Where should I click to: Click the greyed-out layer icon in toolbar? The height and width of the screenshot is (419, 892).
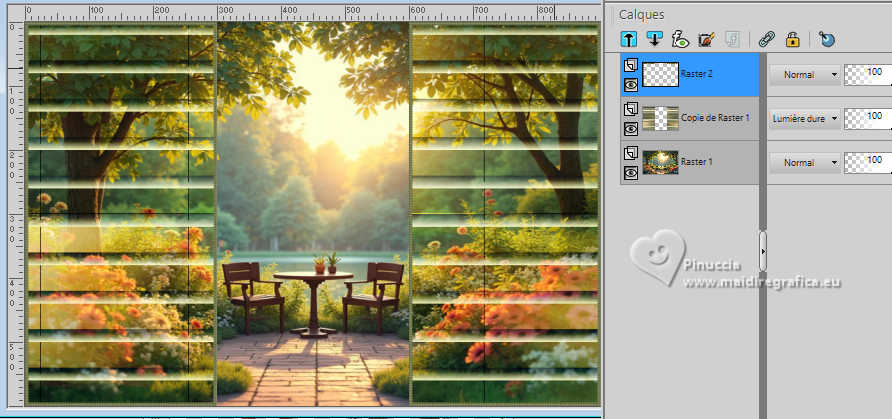pyautogui.click(x=732, y=39)
